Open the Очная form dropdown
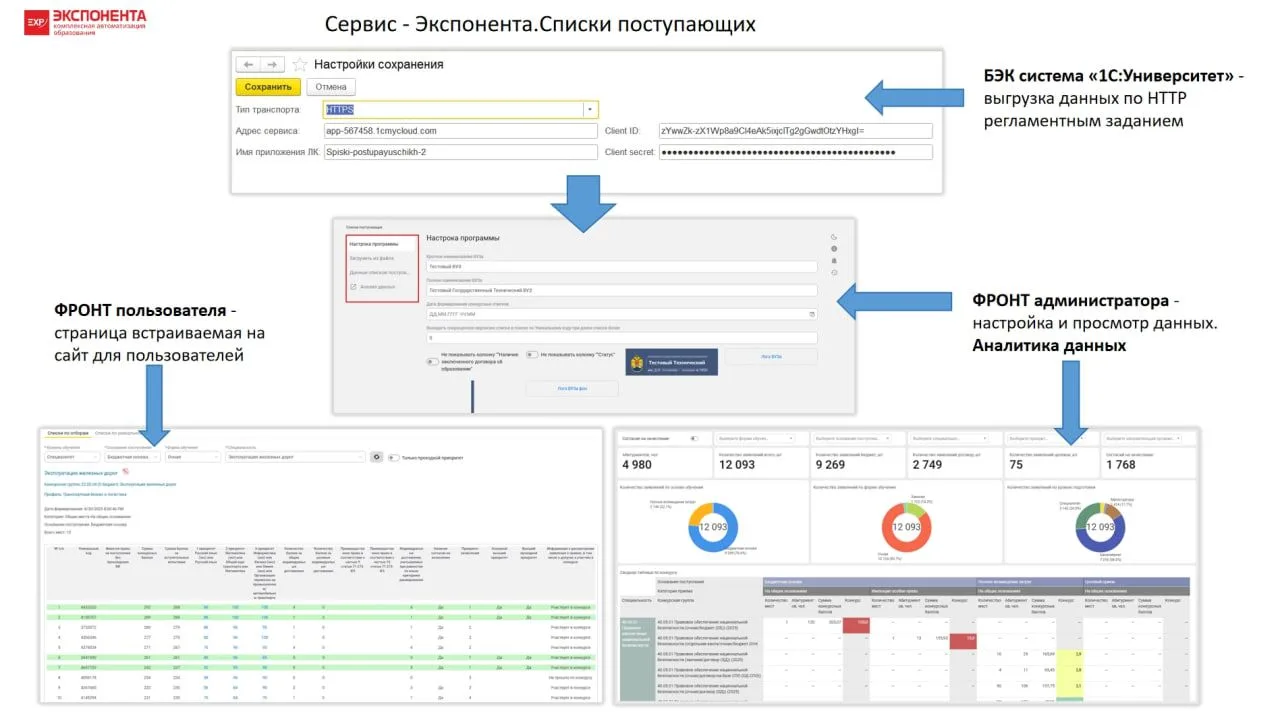The width and height of the screenshot is (1280, 719). pyautogui.click(x=193, y=457)
